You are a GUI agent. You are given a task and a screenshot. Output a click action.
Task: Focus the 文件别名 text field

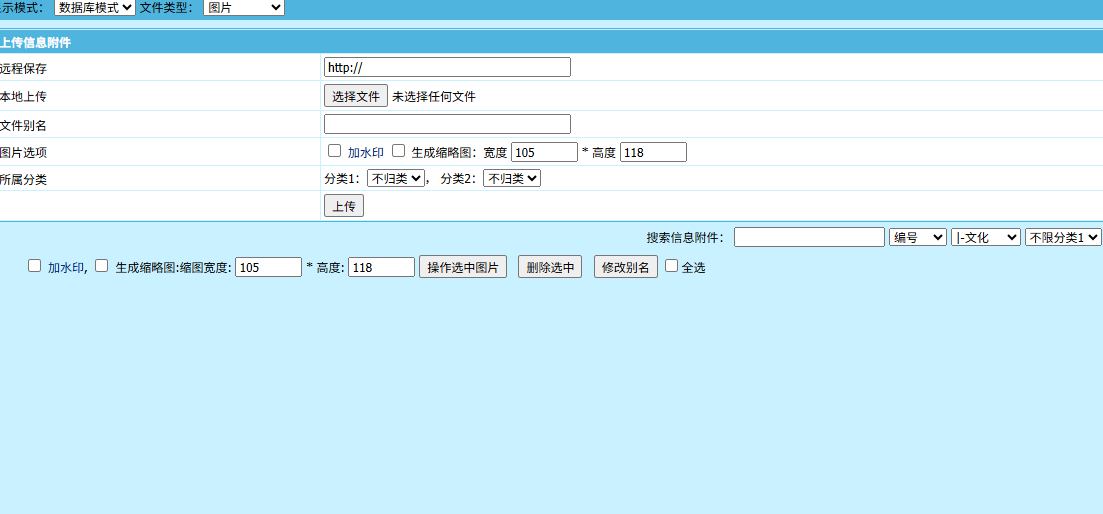click(x=447, y=124)
